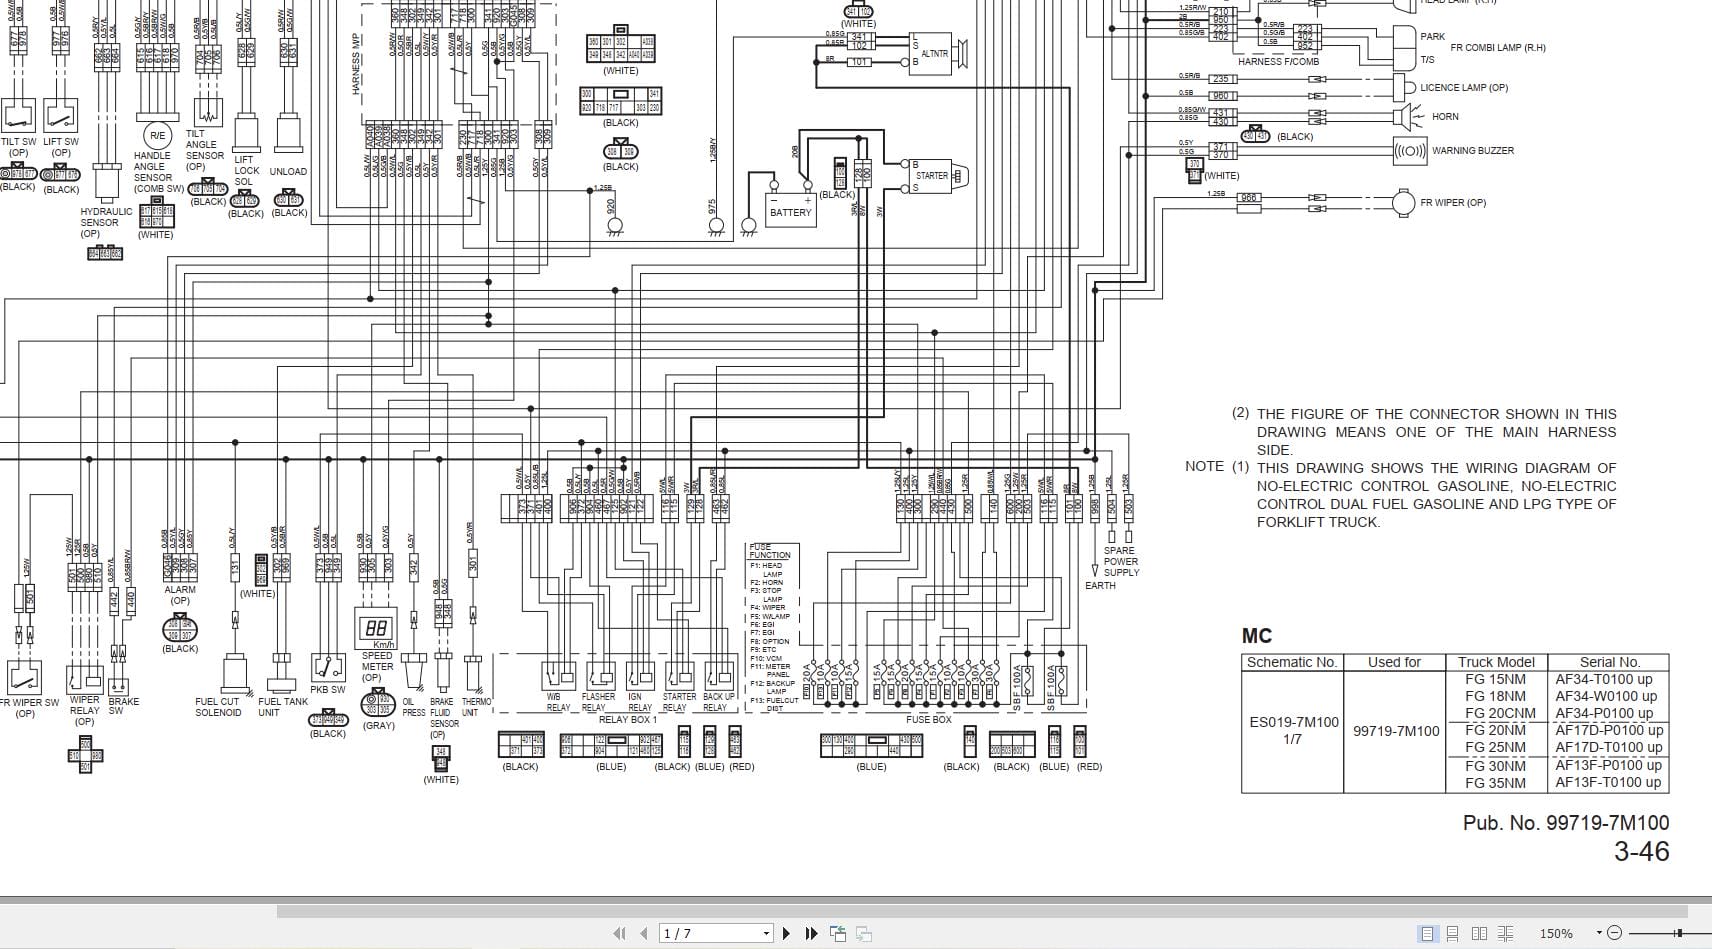Open the page number dropdown
This screenshot has height=949, width=1712.
[x=766, y=934]
